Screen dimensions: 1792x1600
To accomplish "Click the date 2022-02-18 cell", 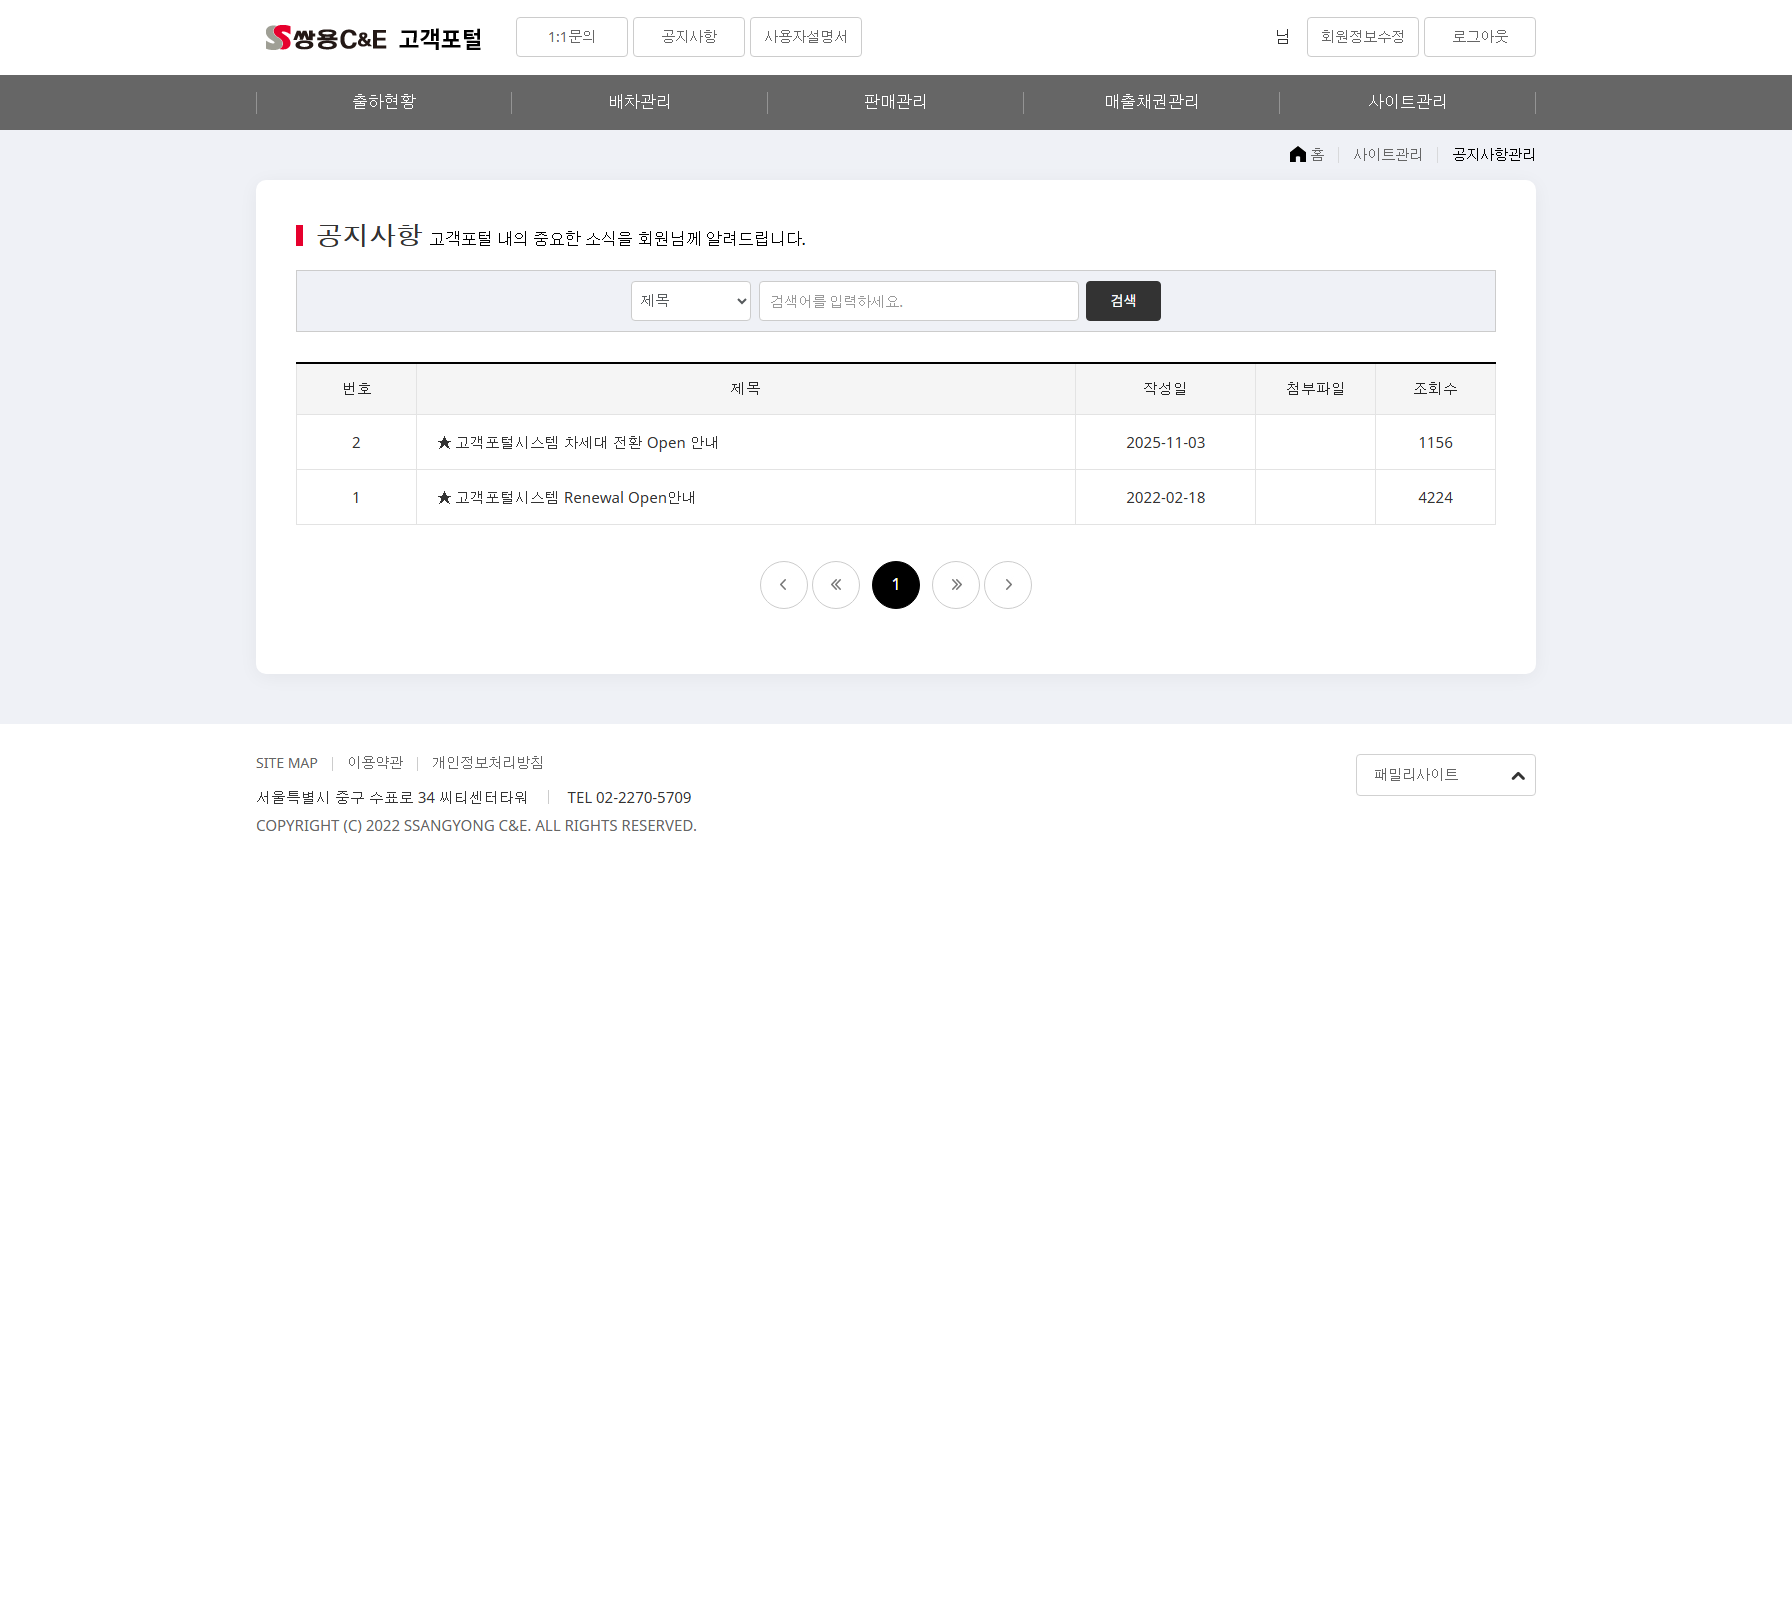I will coord(1166,498).
